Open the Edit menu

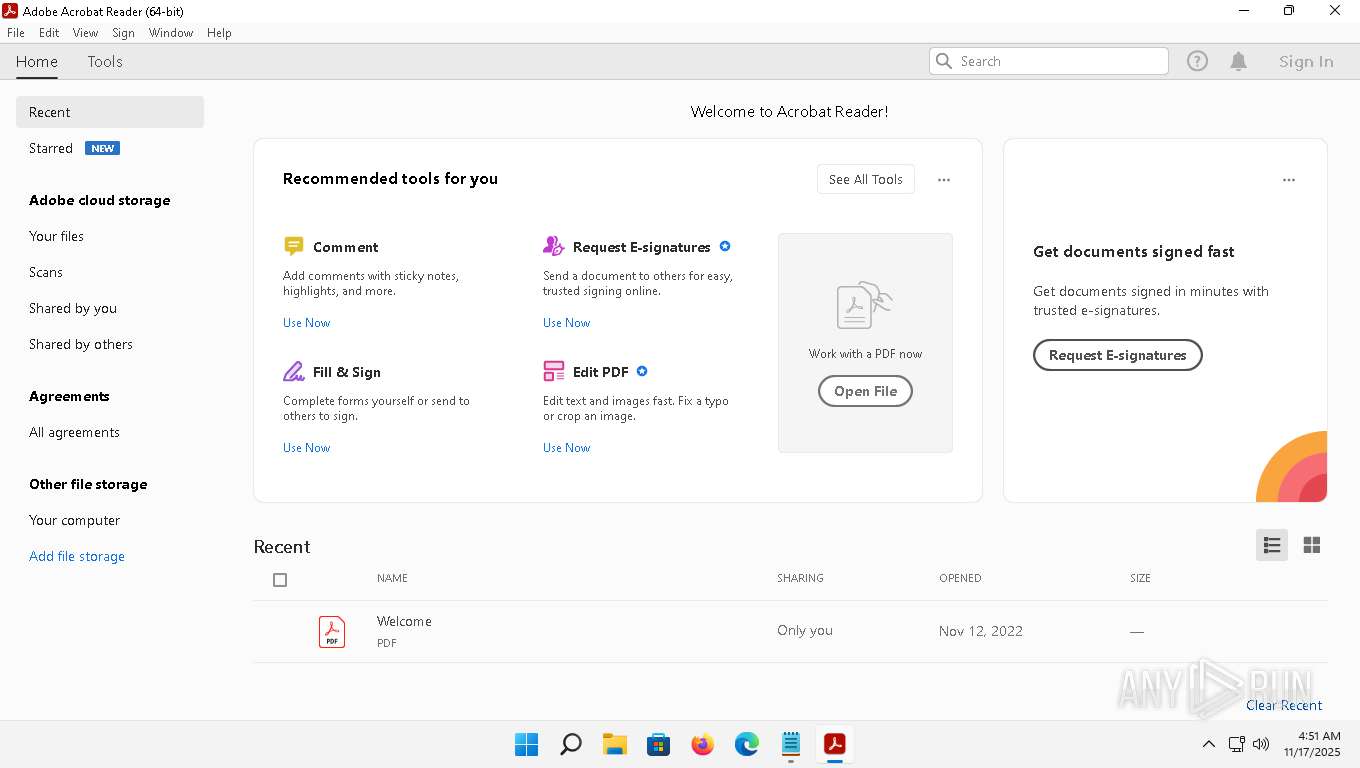pyautogui.click(x=49, y=33)
